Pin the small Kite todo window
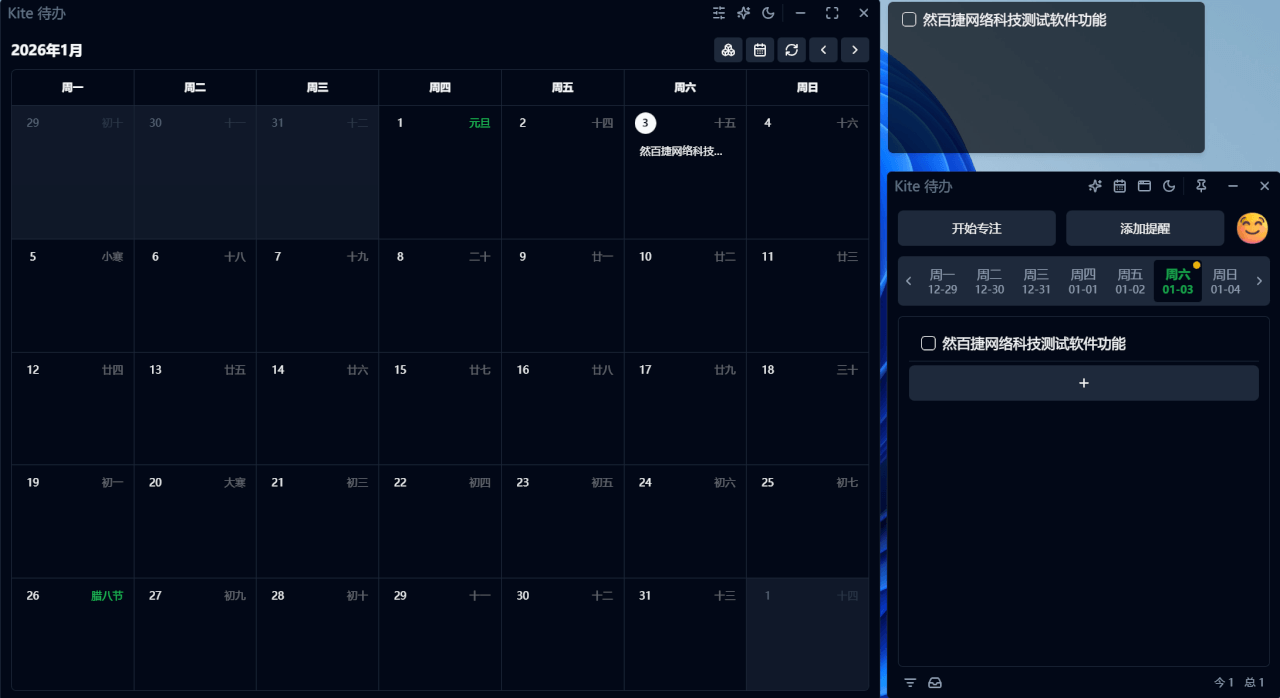1280x698 pixels. pos(1201,186)
